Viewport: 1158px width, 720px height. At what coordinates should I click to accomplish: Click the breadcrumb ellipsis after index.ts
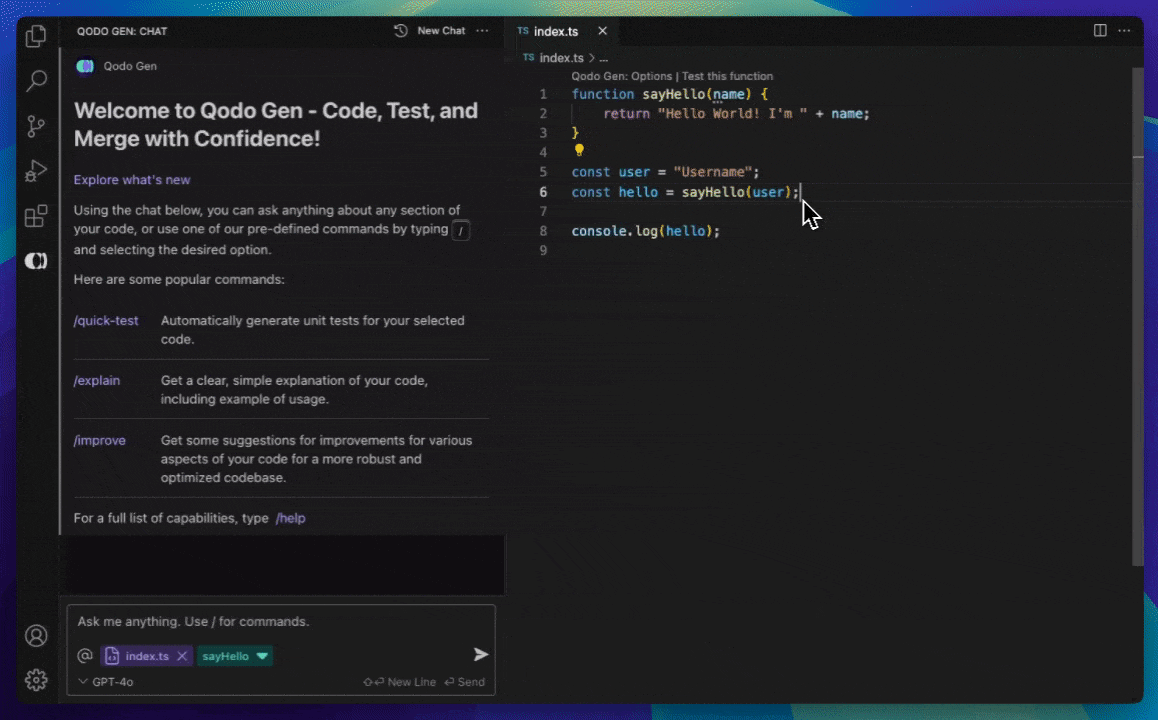pos(603,58)
